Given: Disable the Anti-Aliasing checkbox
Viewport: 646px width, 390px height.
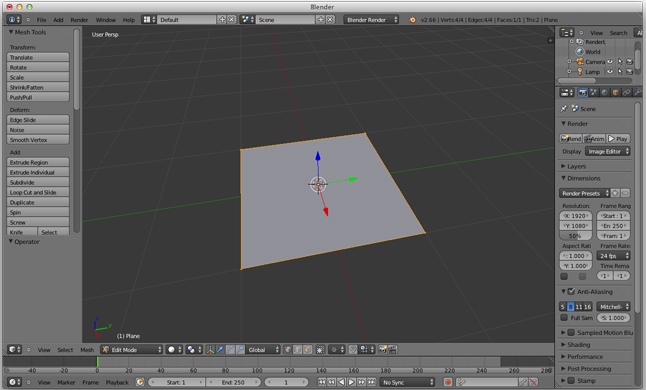Looking at the screenshot, I should coord(571,292).
